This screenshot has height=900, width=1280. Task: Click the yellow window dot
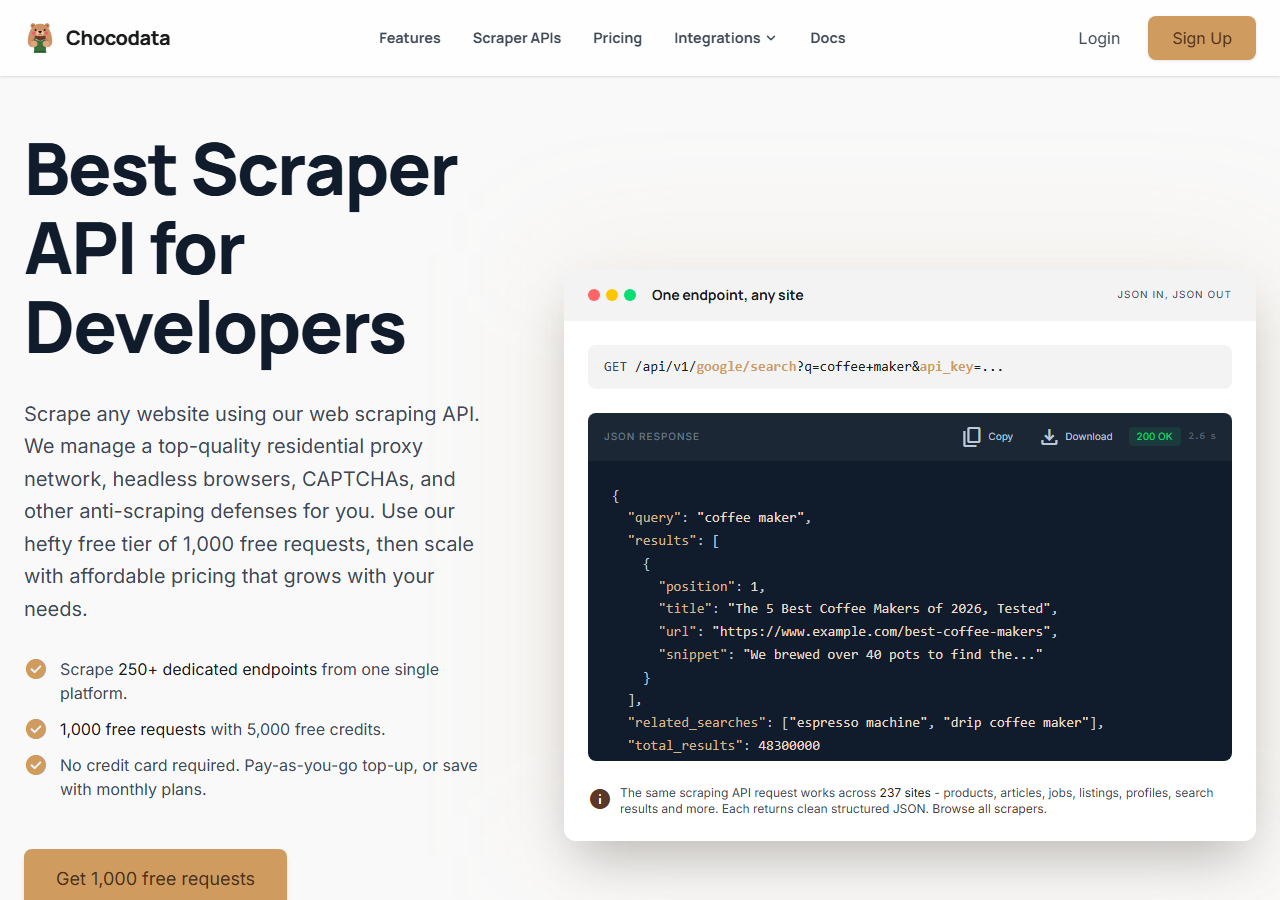(612, 295)
